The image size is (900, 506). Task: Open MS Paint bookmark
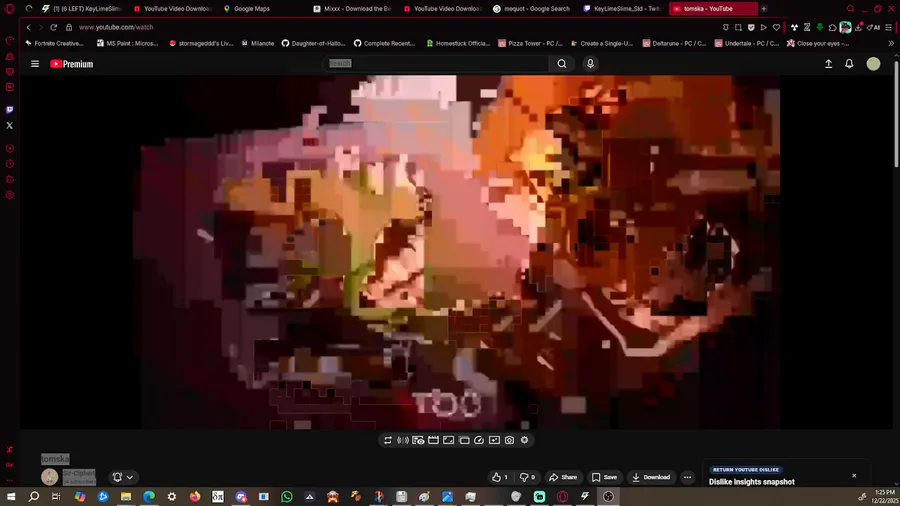127,43
